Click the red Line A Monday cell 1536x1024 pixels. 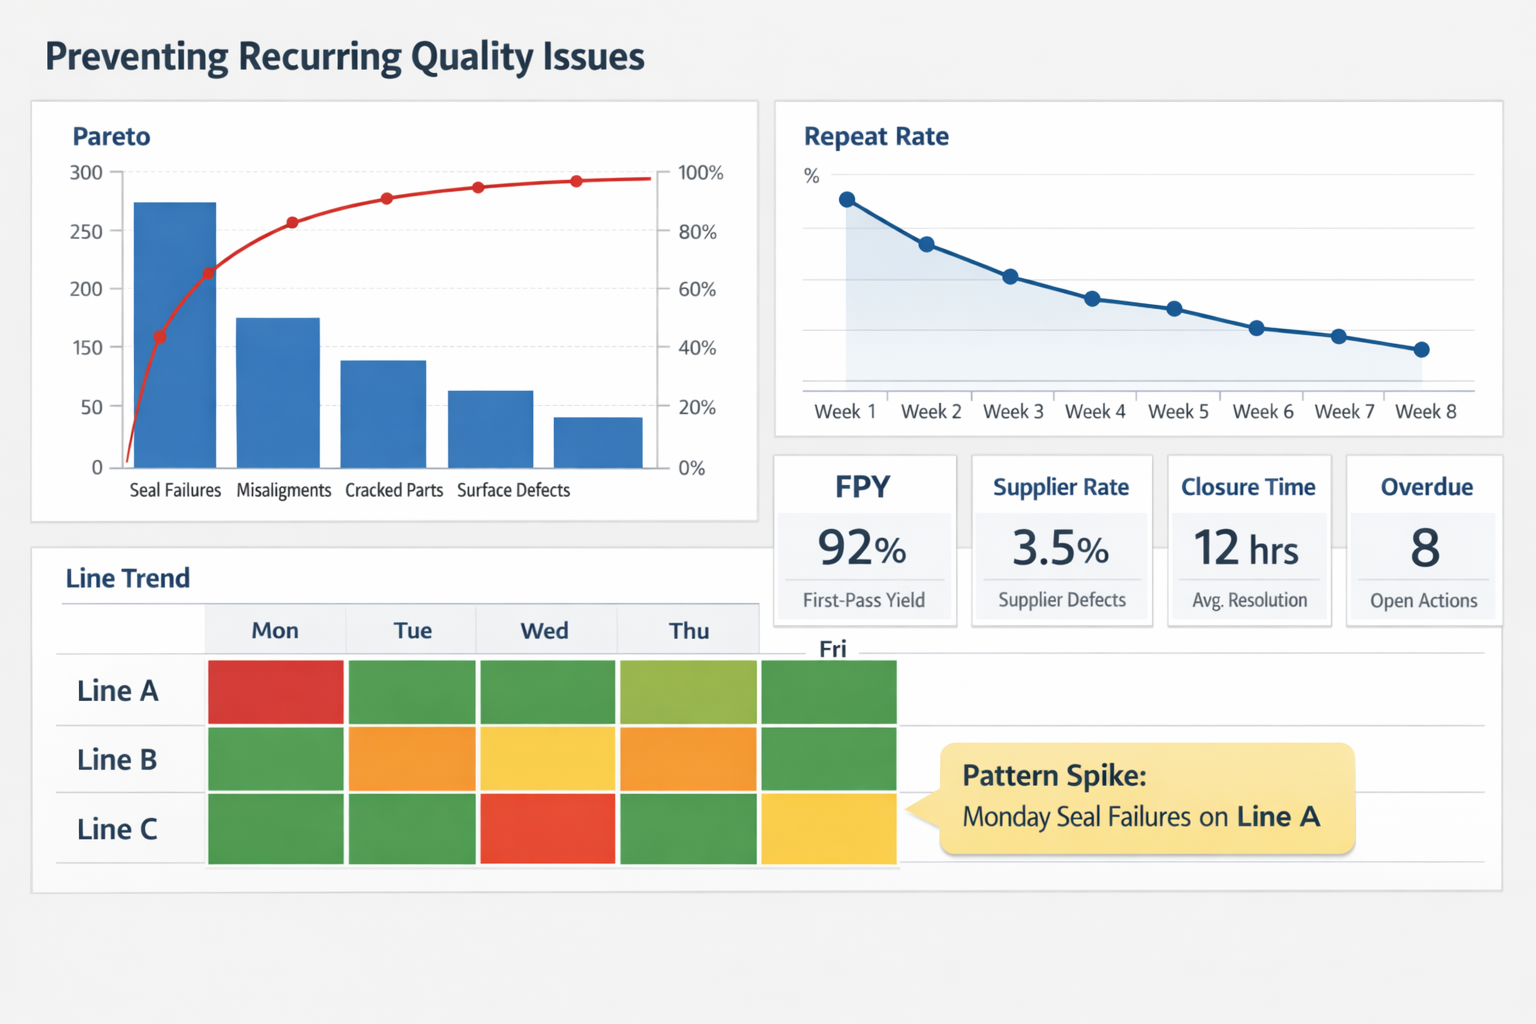pos(276,692)
